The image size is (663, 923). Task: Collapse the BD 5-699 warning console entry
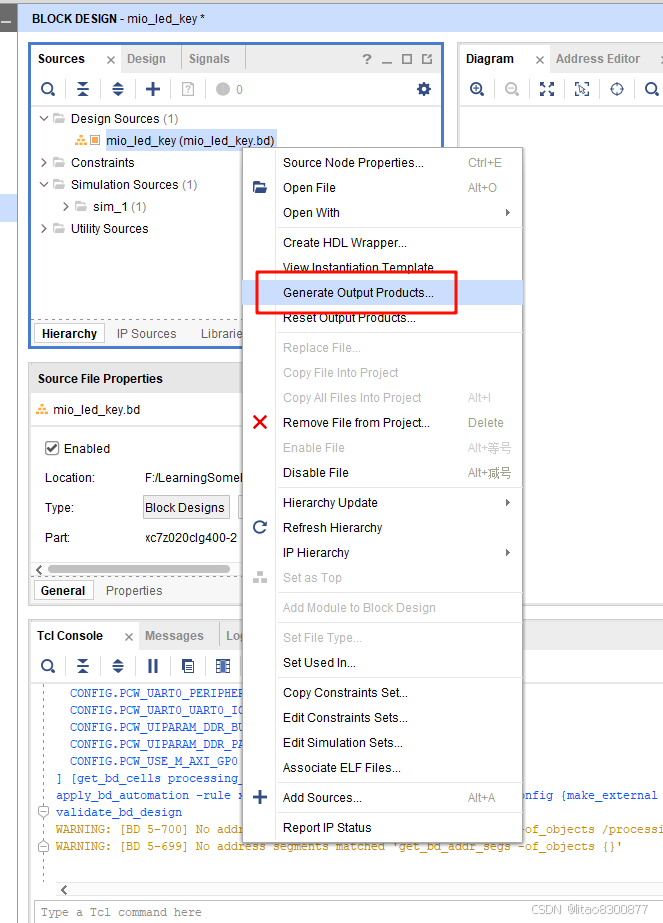pyautogui.click(x=44, y=846)
